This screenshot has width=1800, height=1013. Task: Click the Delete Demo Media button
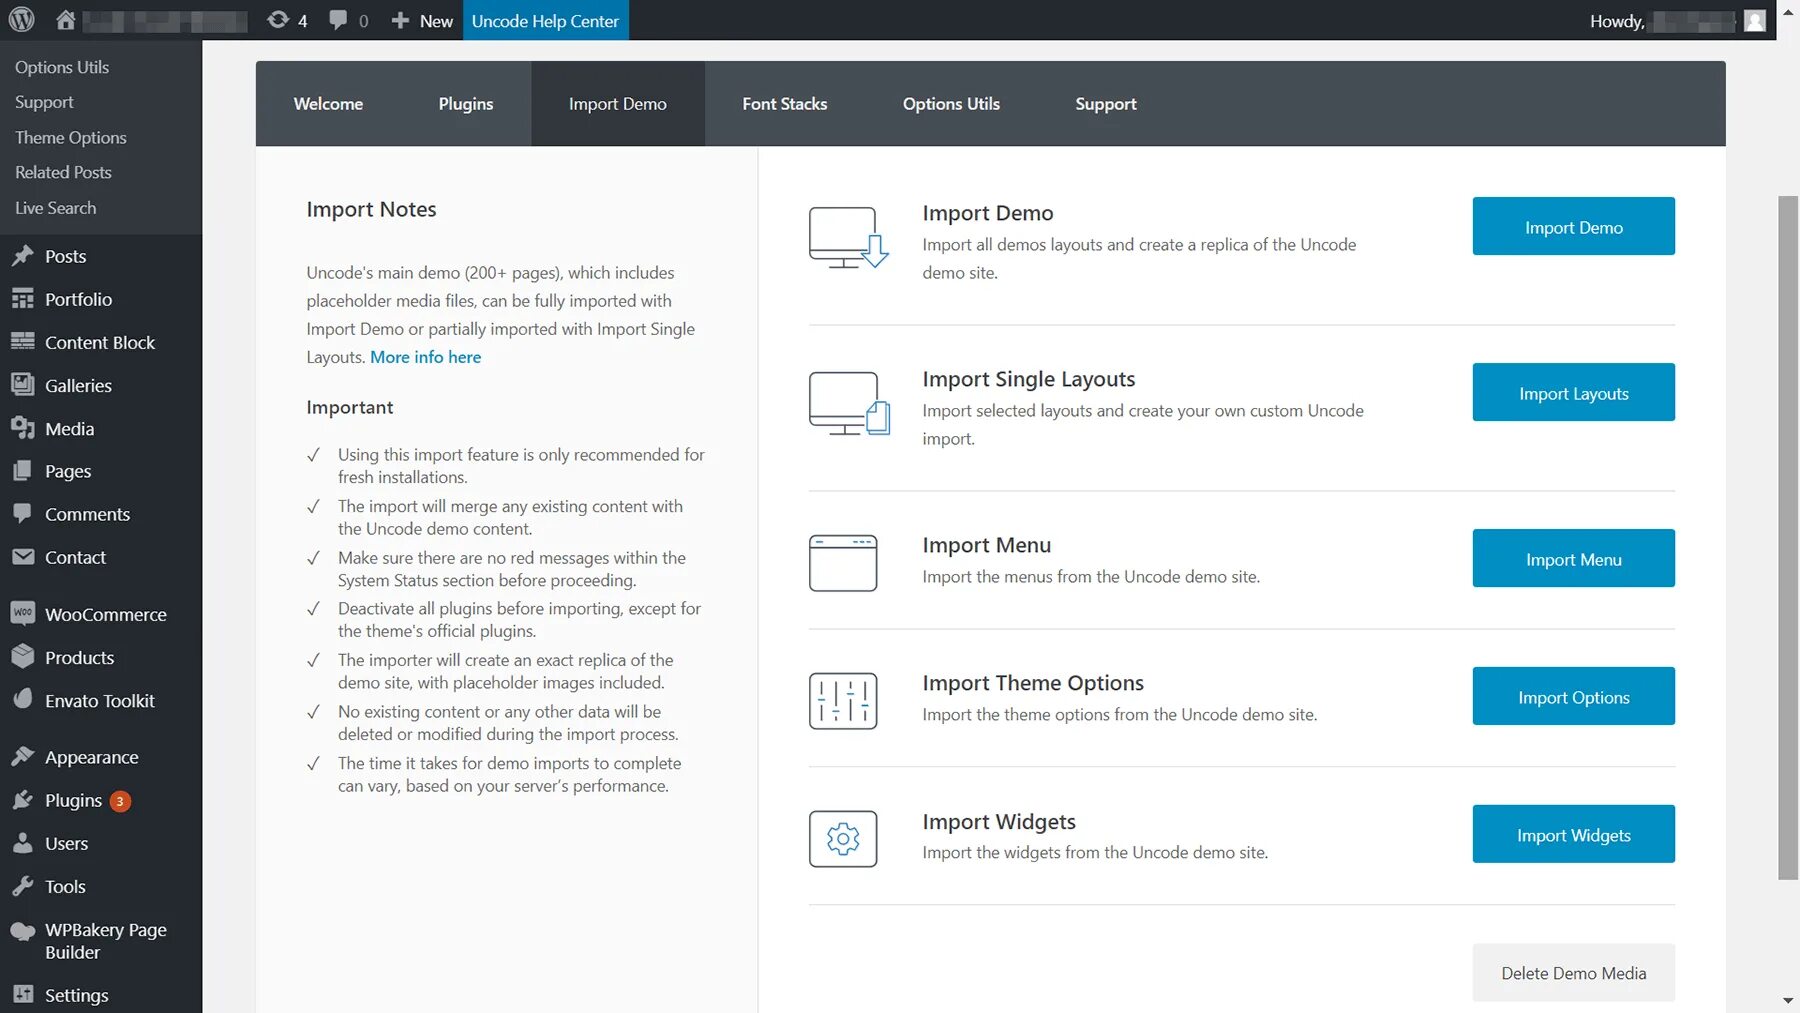[1573, 973]
